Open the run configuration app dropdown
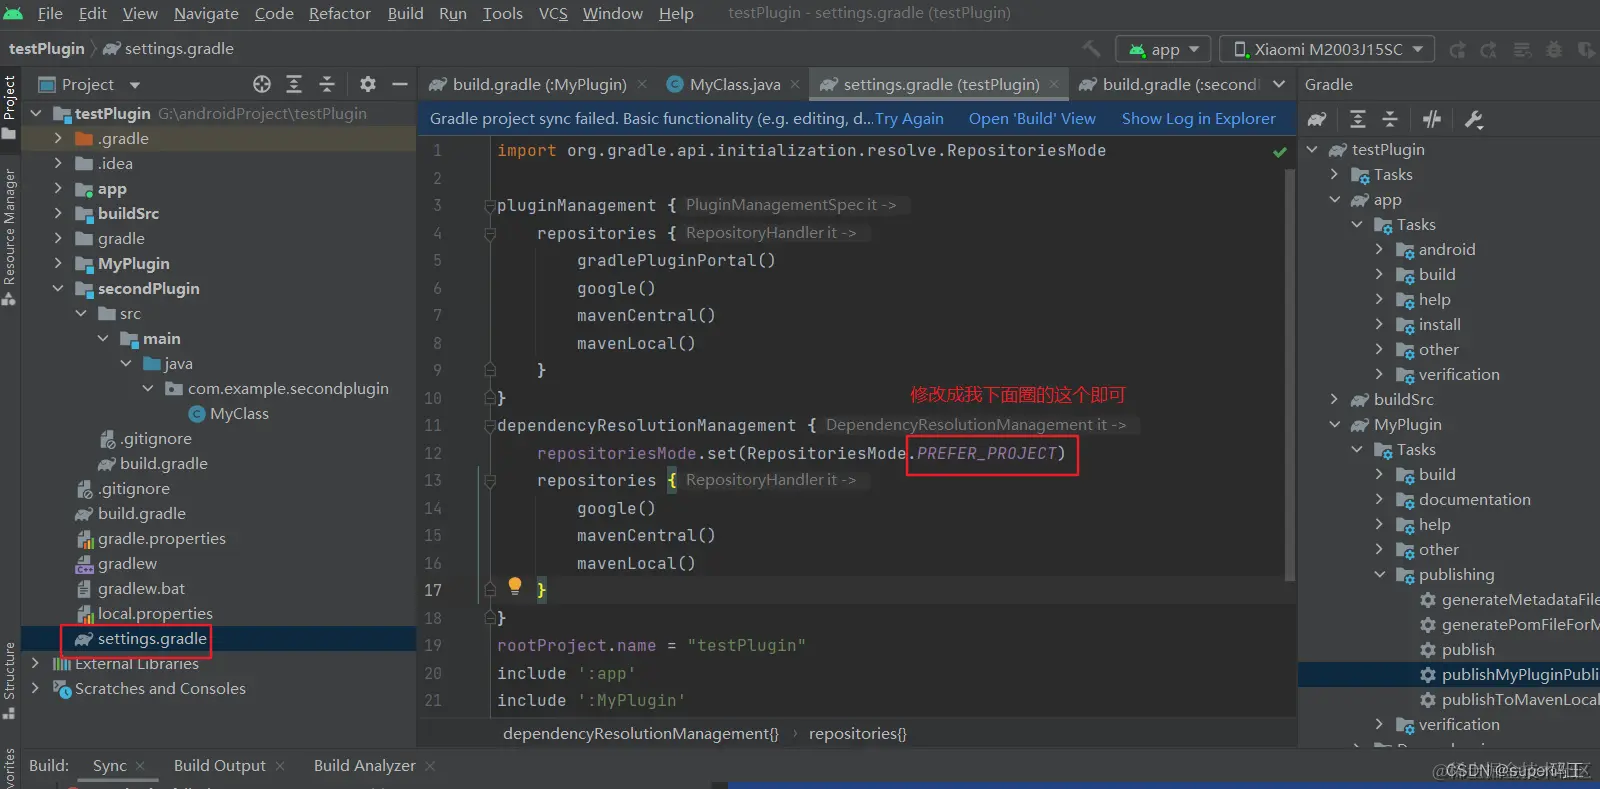 [1164, 49]
